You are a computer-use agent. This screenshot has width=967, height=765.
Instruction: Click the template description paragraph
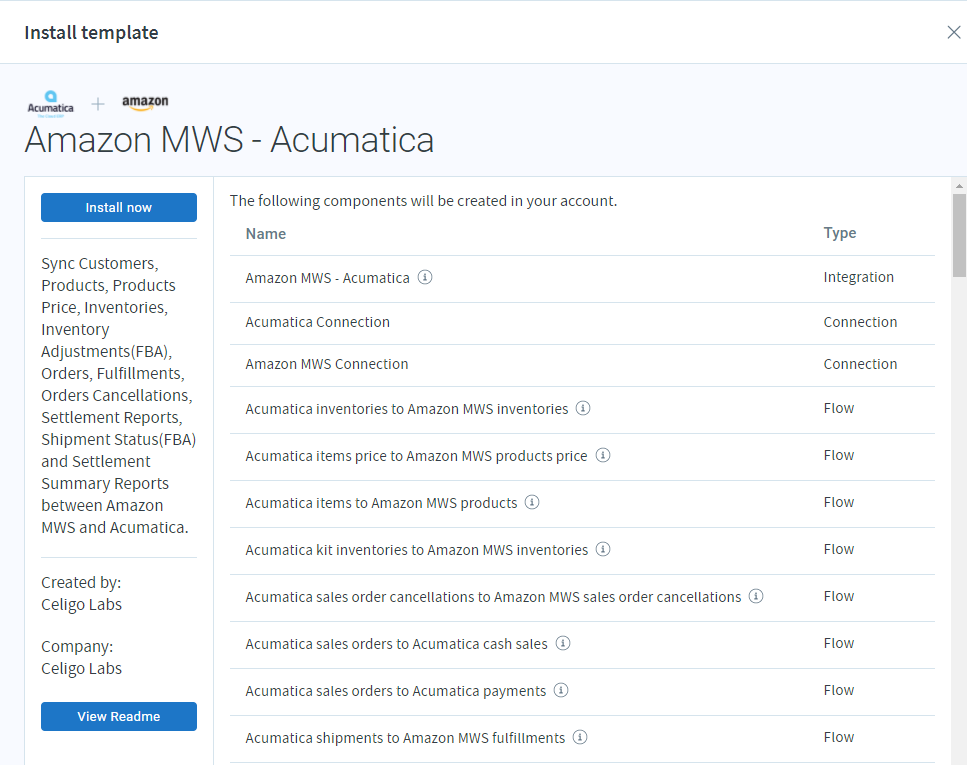click(118, 395)
